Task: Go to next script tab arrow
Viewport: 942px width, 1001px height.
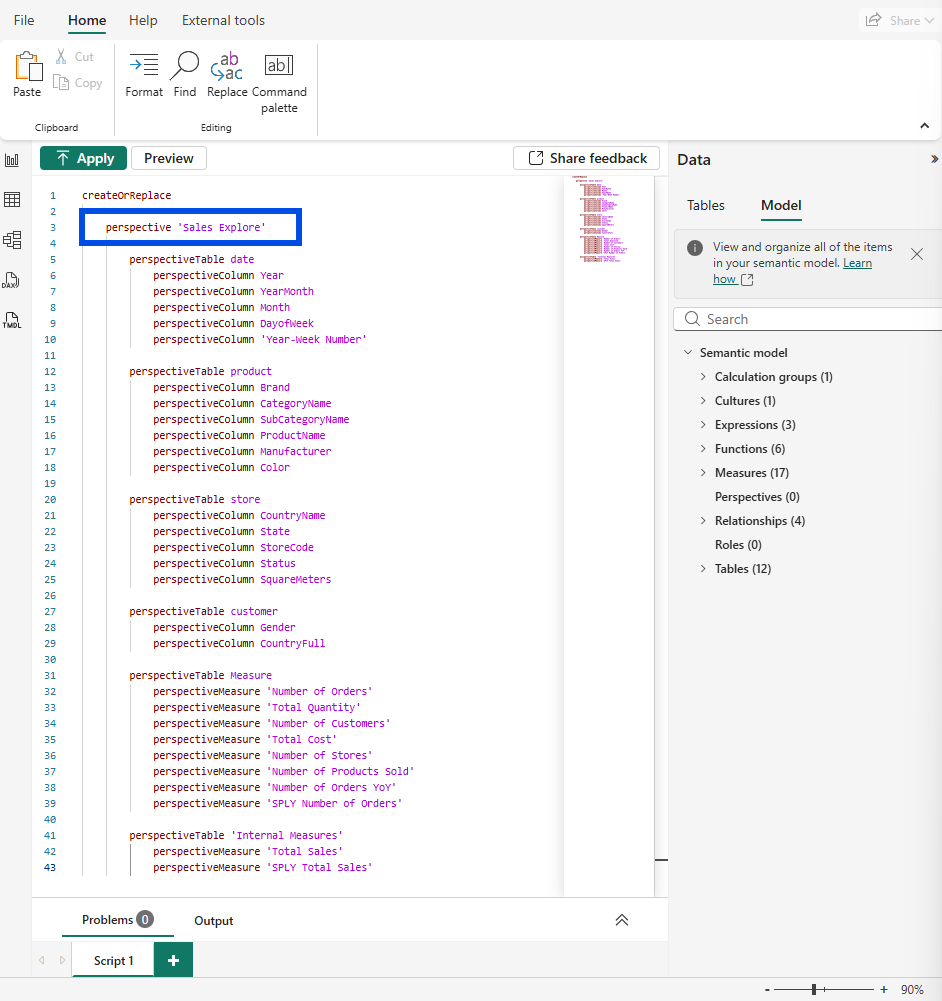Action: [62, 960]
